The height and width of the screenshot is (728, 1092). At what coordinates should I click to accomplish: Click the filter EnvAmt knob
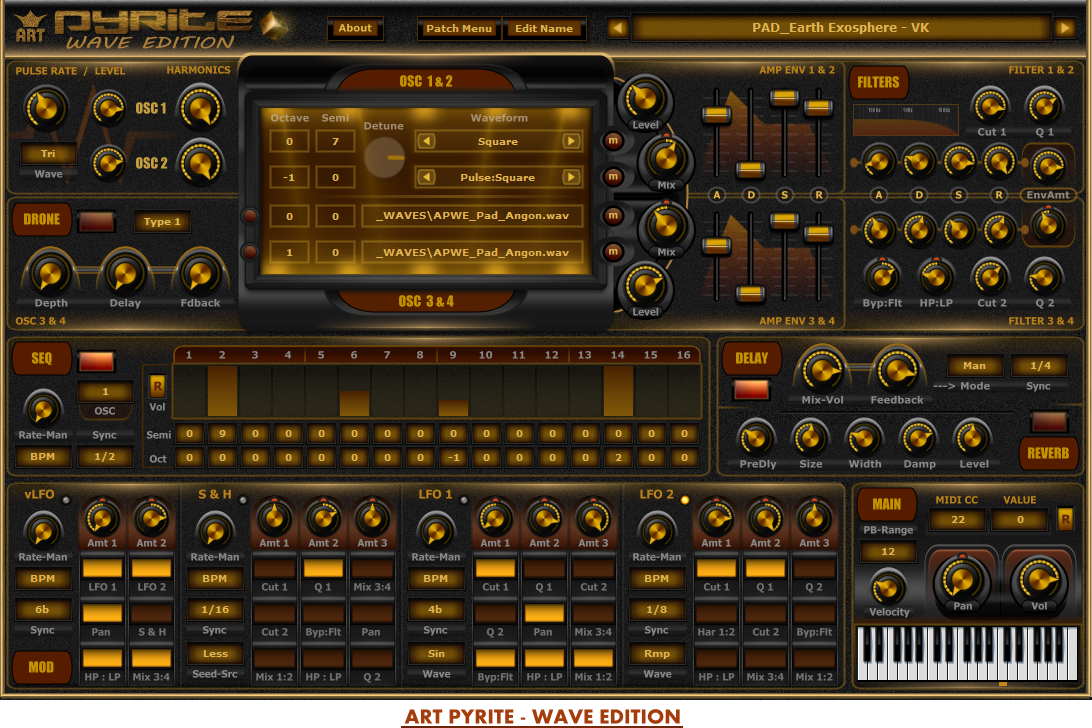[x=1046, y=164]
